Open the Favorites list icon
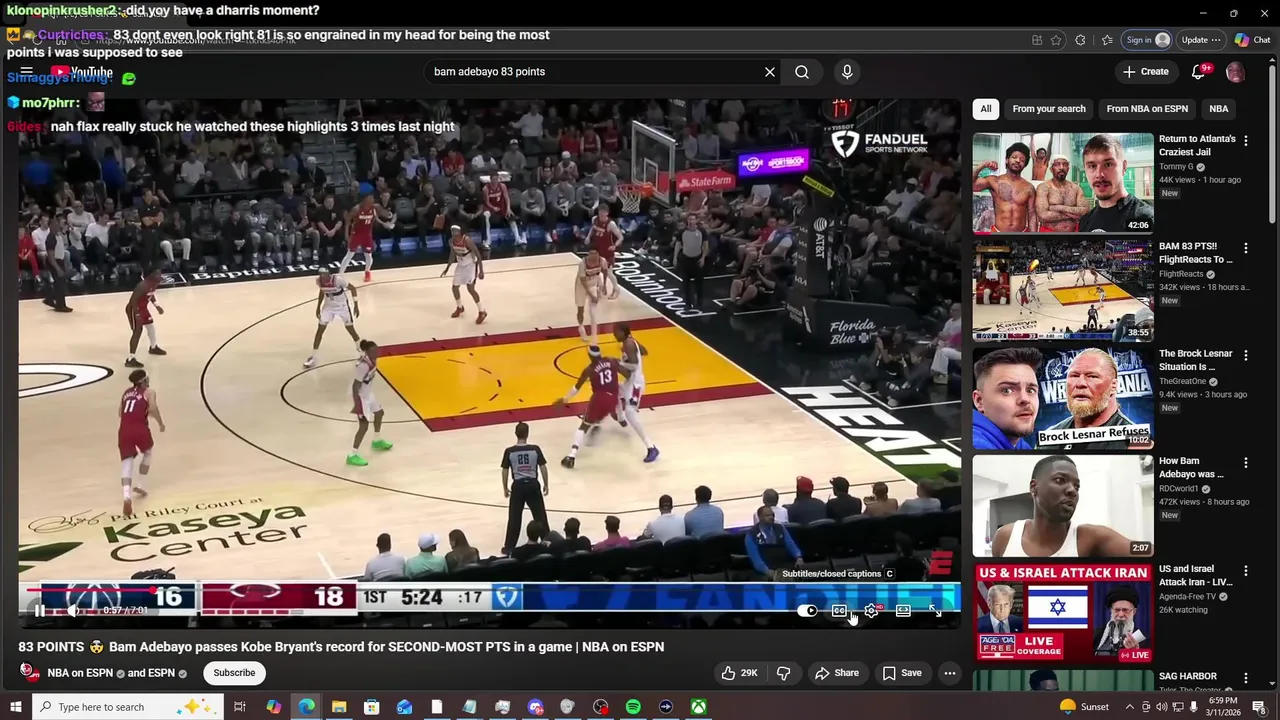 click(x=1107, y=40)
